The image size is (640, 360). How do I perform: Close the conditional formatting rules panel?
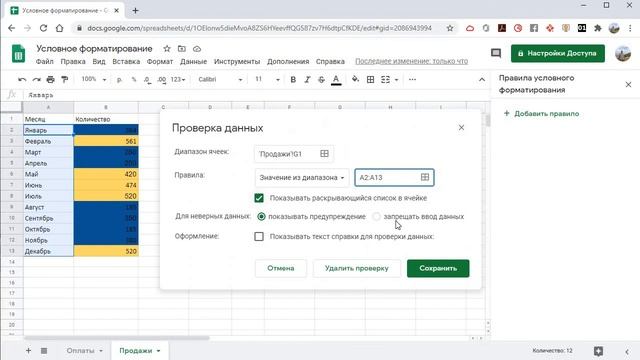pos(628,84)
